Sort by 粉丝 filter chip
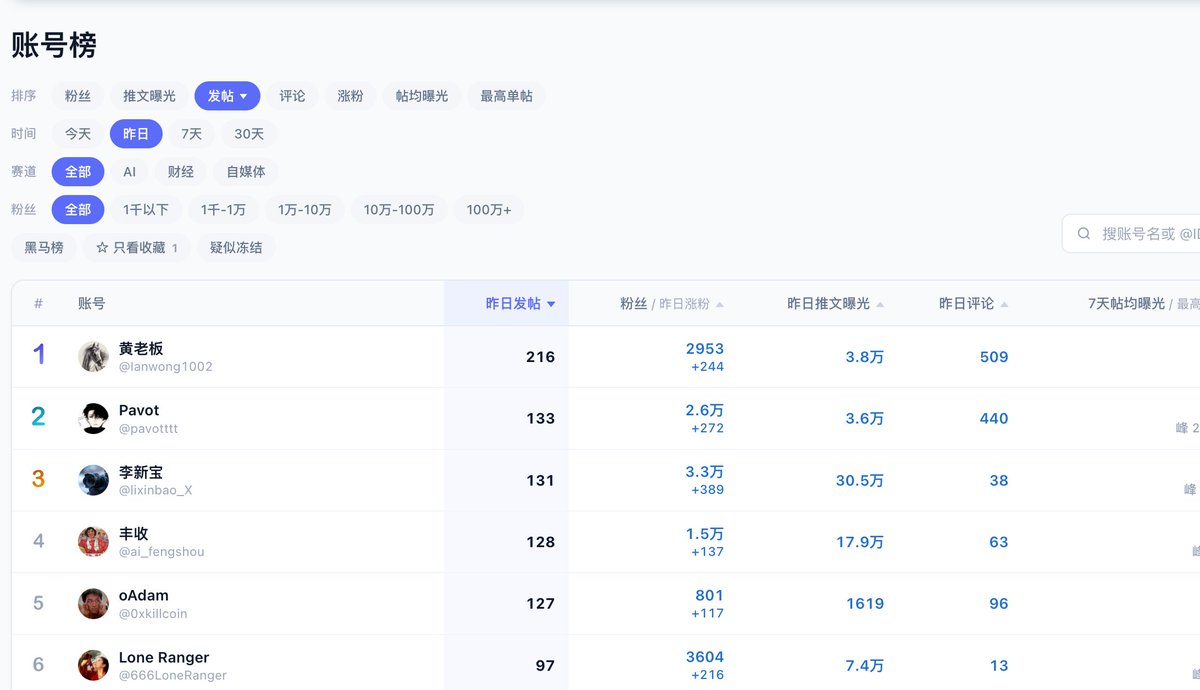Screen dimensions: 1200x690 [78, 96]
